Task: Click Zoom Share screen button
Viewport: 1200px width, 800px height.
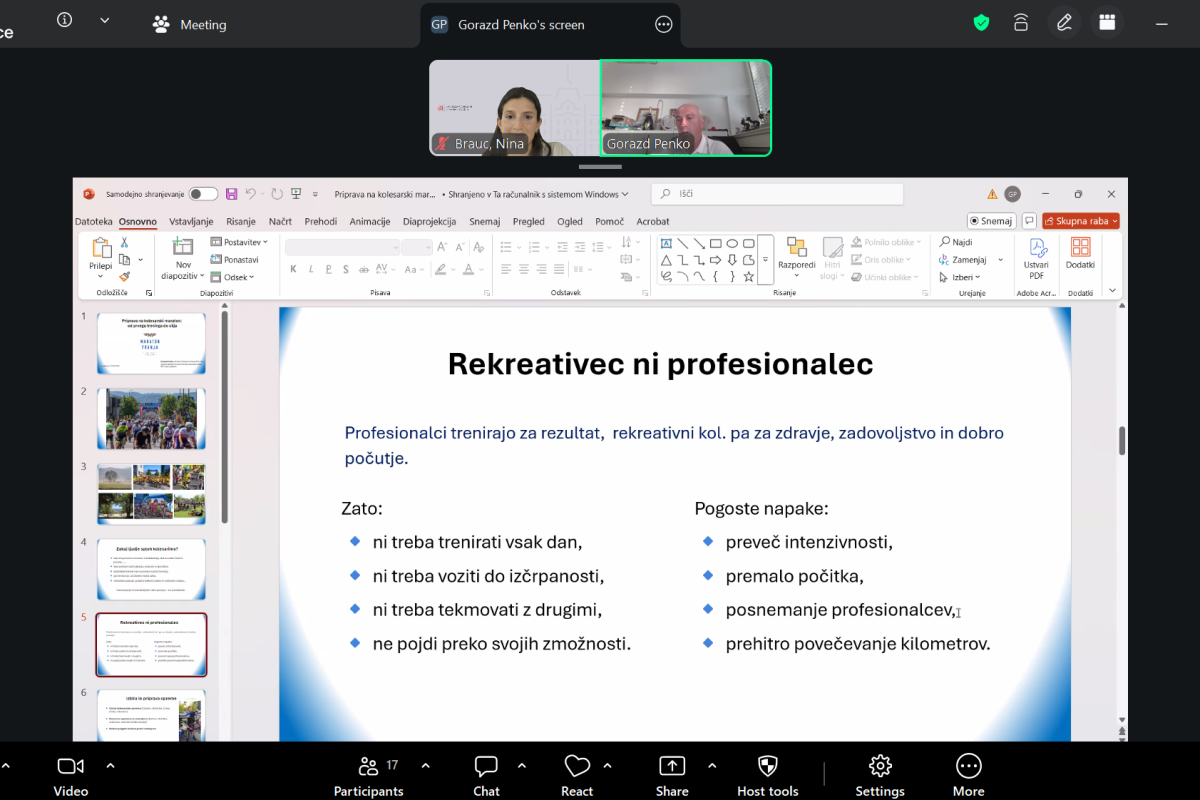Action: click(x=672, y=775)
